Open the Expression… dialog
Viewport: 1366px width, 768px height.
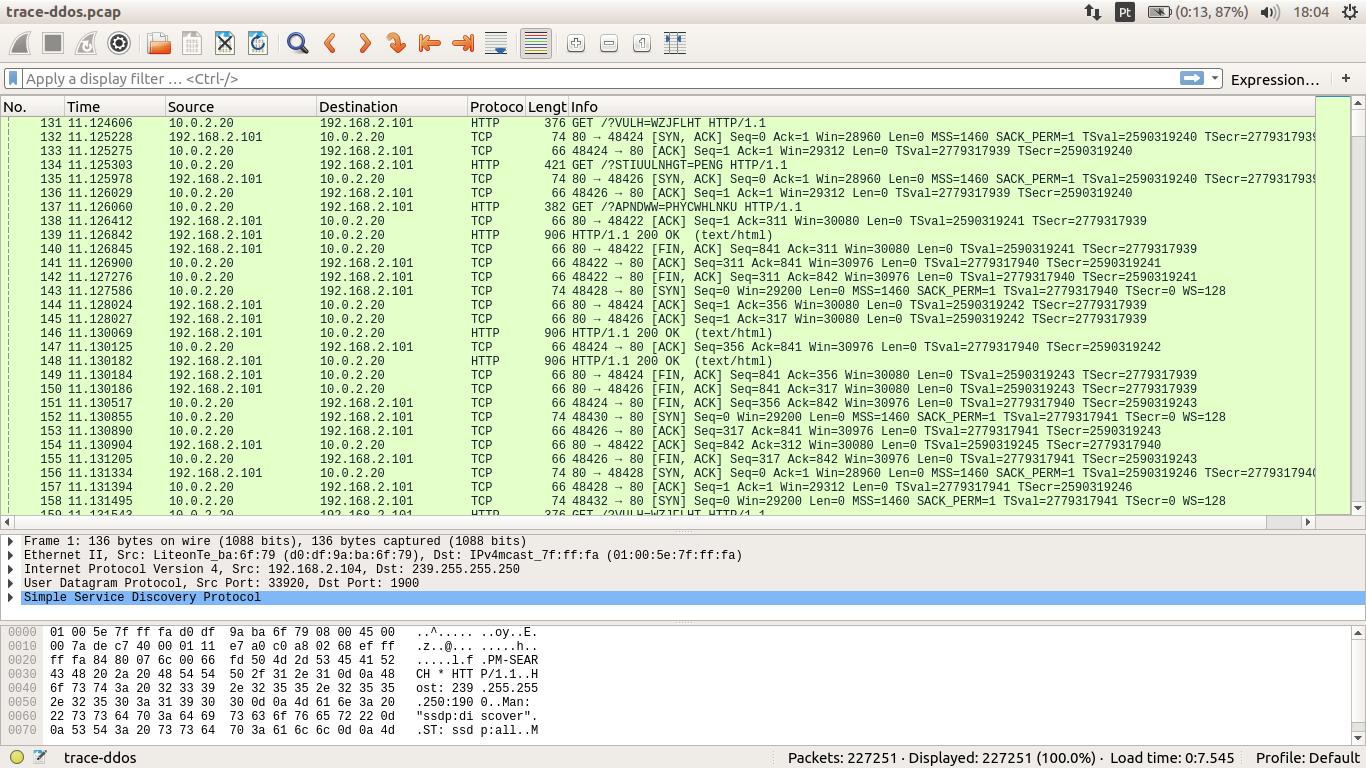[1275, 79]
